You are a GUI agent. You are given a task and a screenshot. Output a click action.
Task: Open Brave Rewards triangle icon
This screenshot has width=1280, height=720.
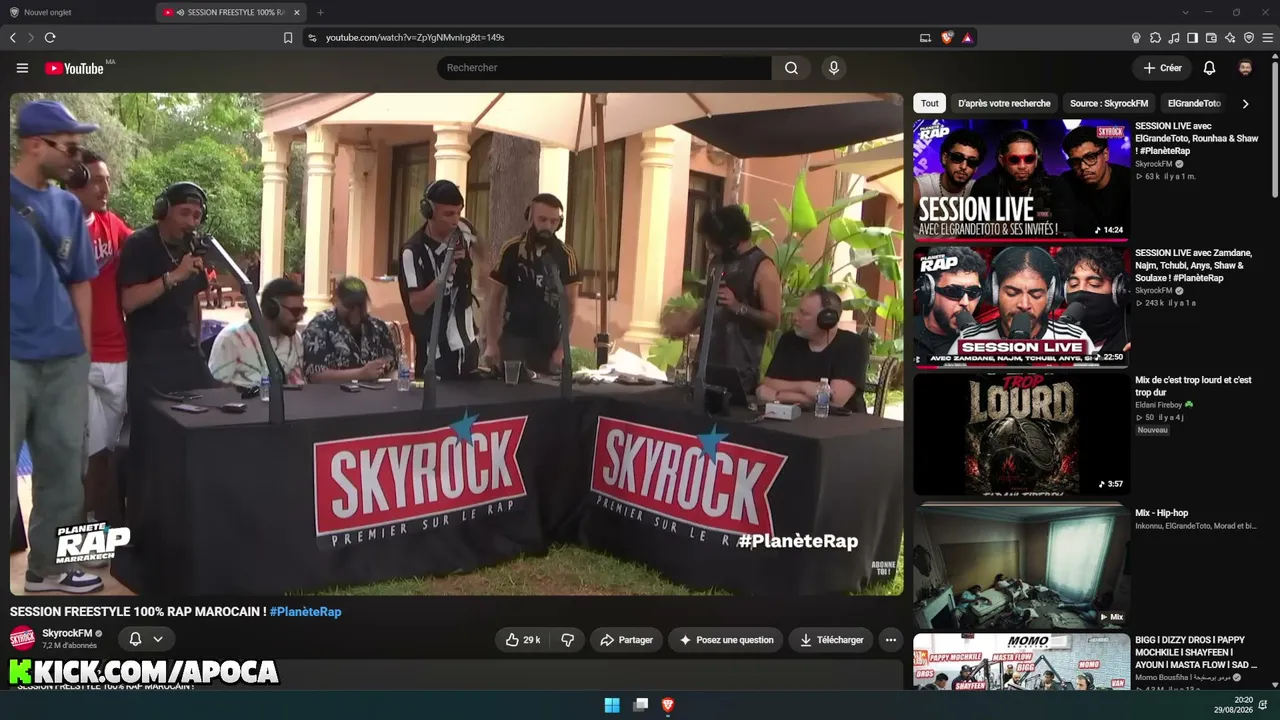[967, 38]
